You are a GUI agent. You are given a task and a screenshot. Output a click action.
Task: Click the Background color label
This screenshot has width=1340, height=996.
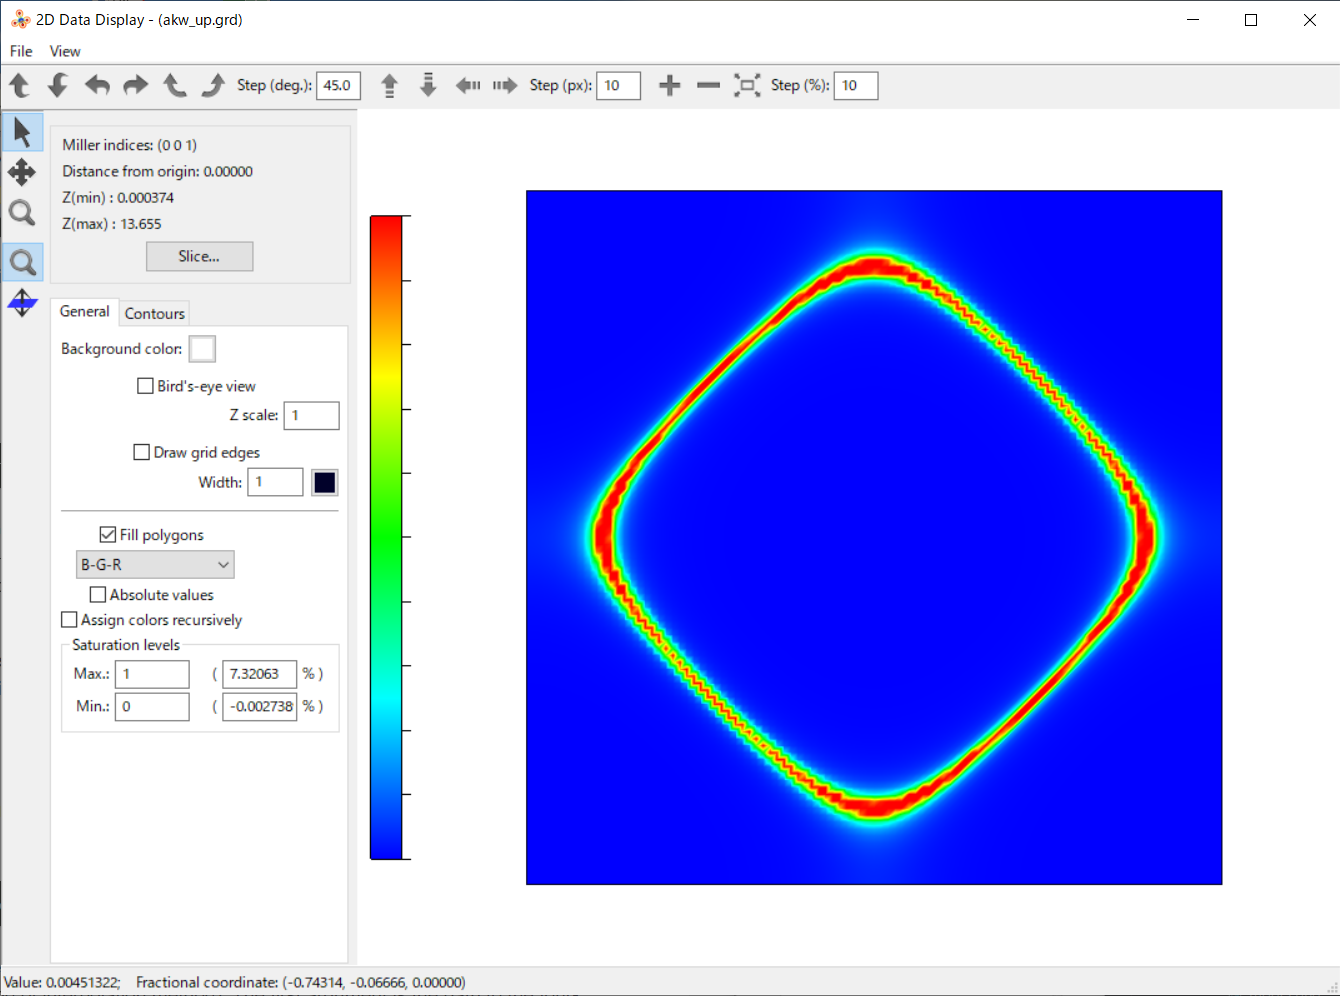tap(121, 349)
